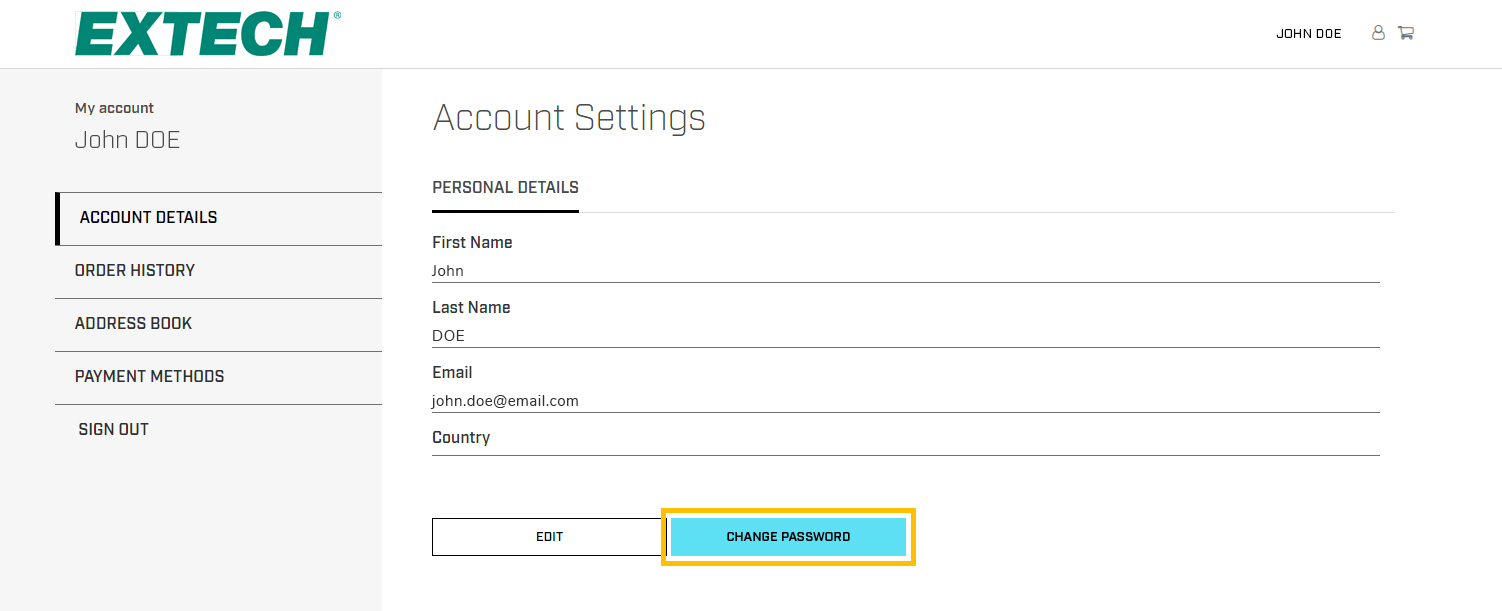The height and width of the screenshot is (611, 1502).
Task: Click the Account Settings heading
Action: tap(569, 118)
